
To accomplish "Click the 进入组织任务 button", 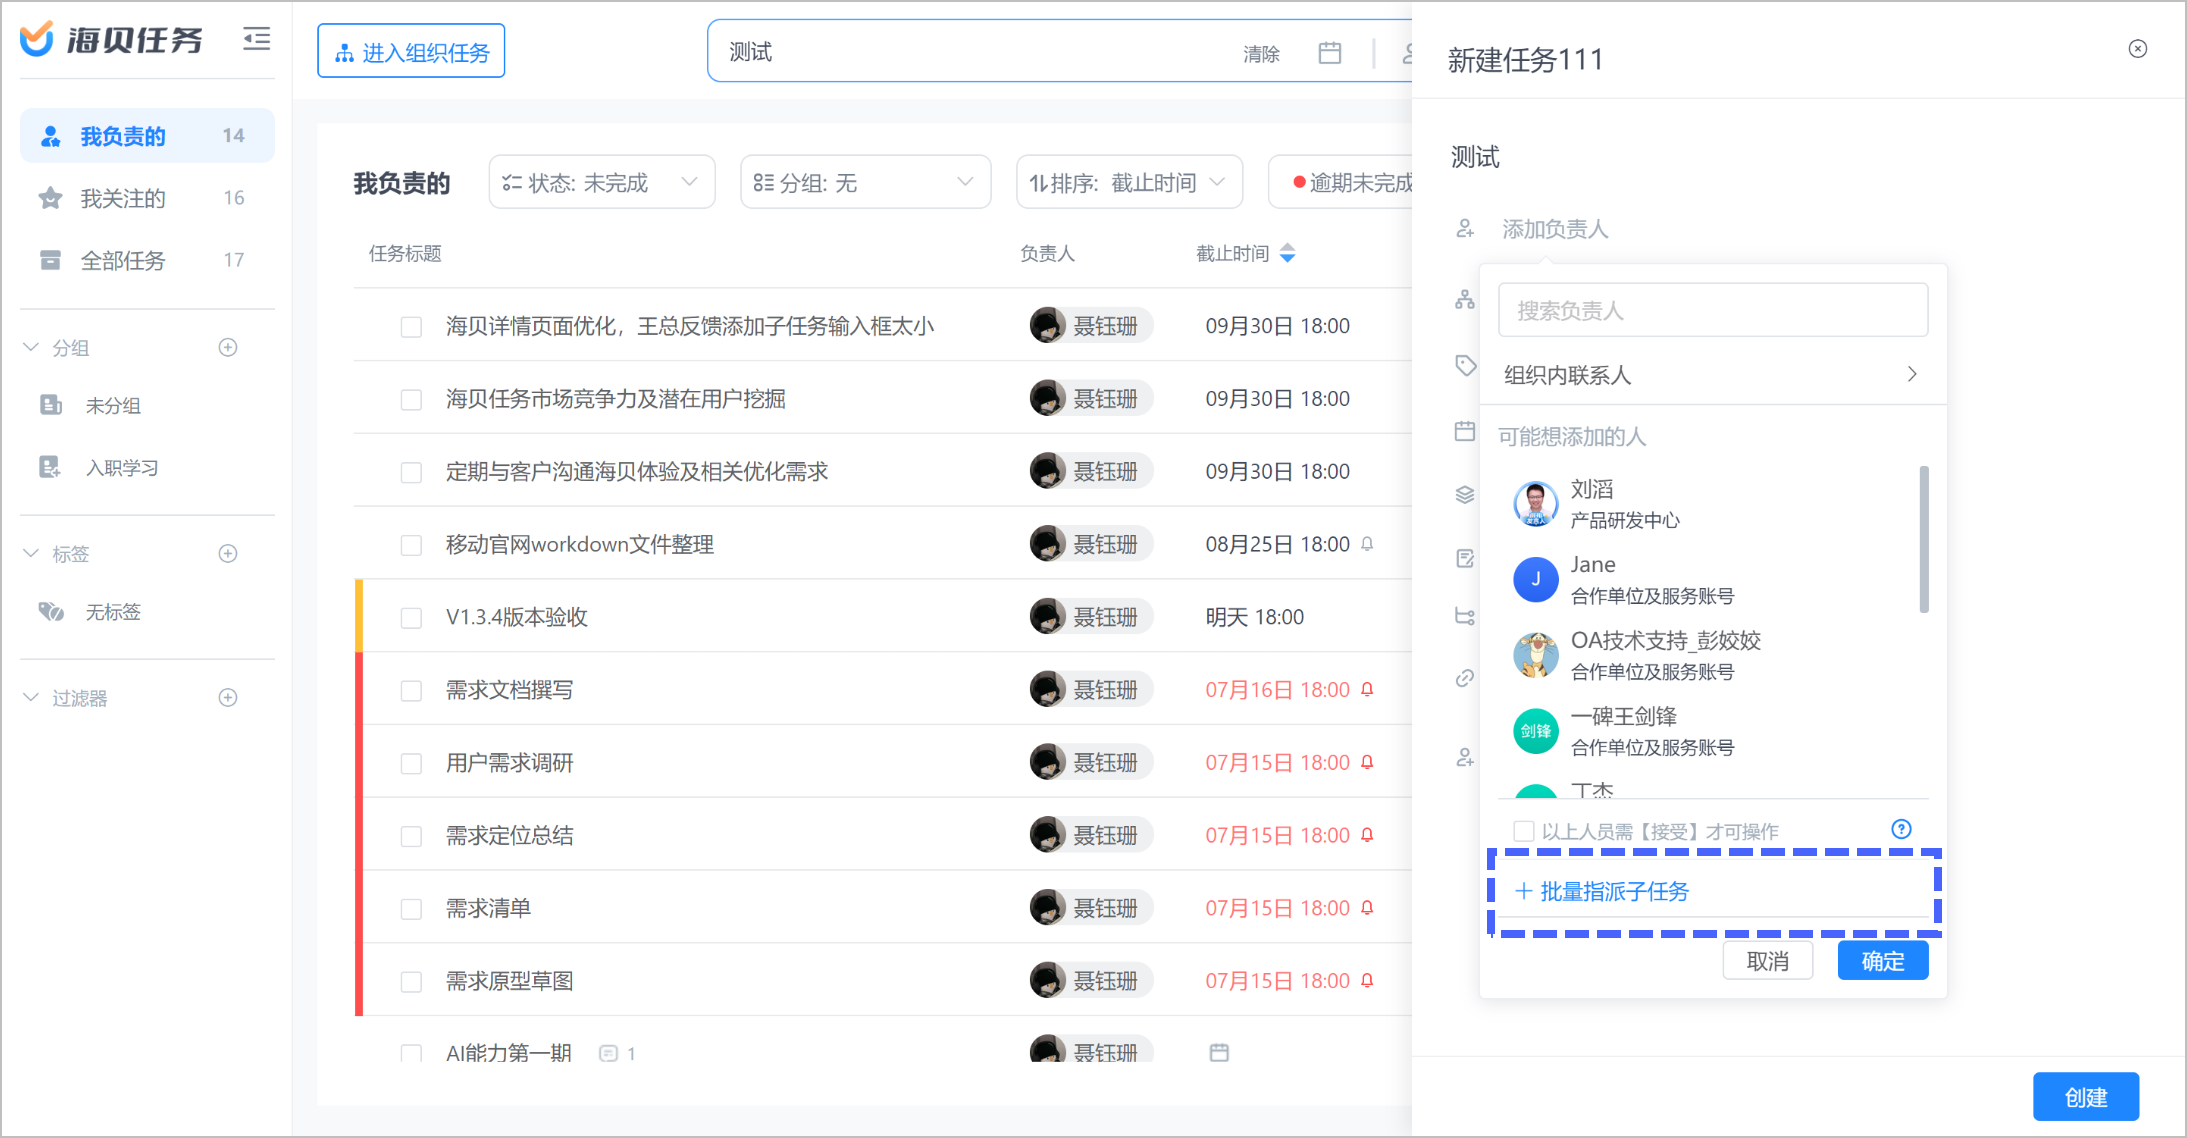I will pos(411,51).
